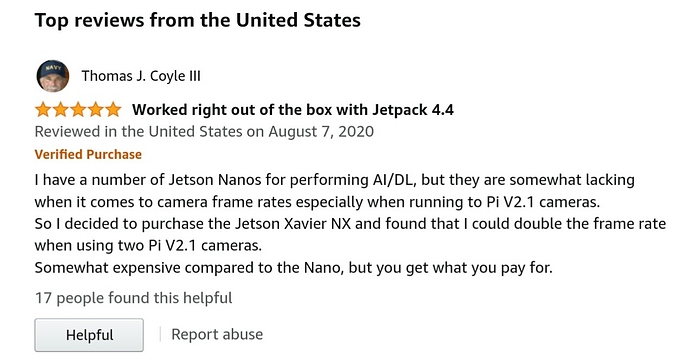Click the fifth orange rating star
Screen dimensions: 690x363
coord(113,110)
